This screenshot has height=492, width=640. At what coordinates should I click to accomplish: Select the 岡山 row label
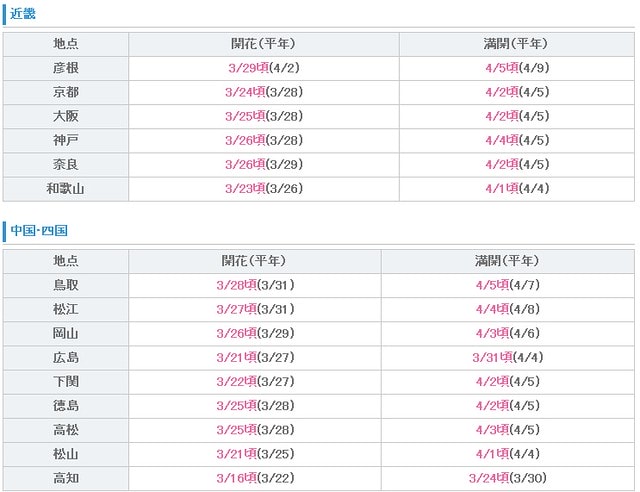(65, 333)
